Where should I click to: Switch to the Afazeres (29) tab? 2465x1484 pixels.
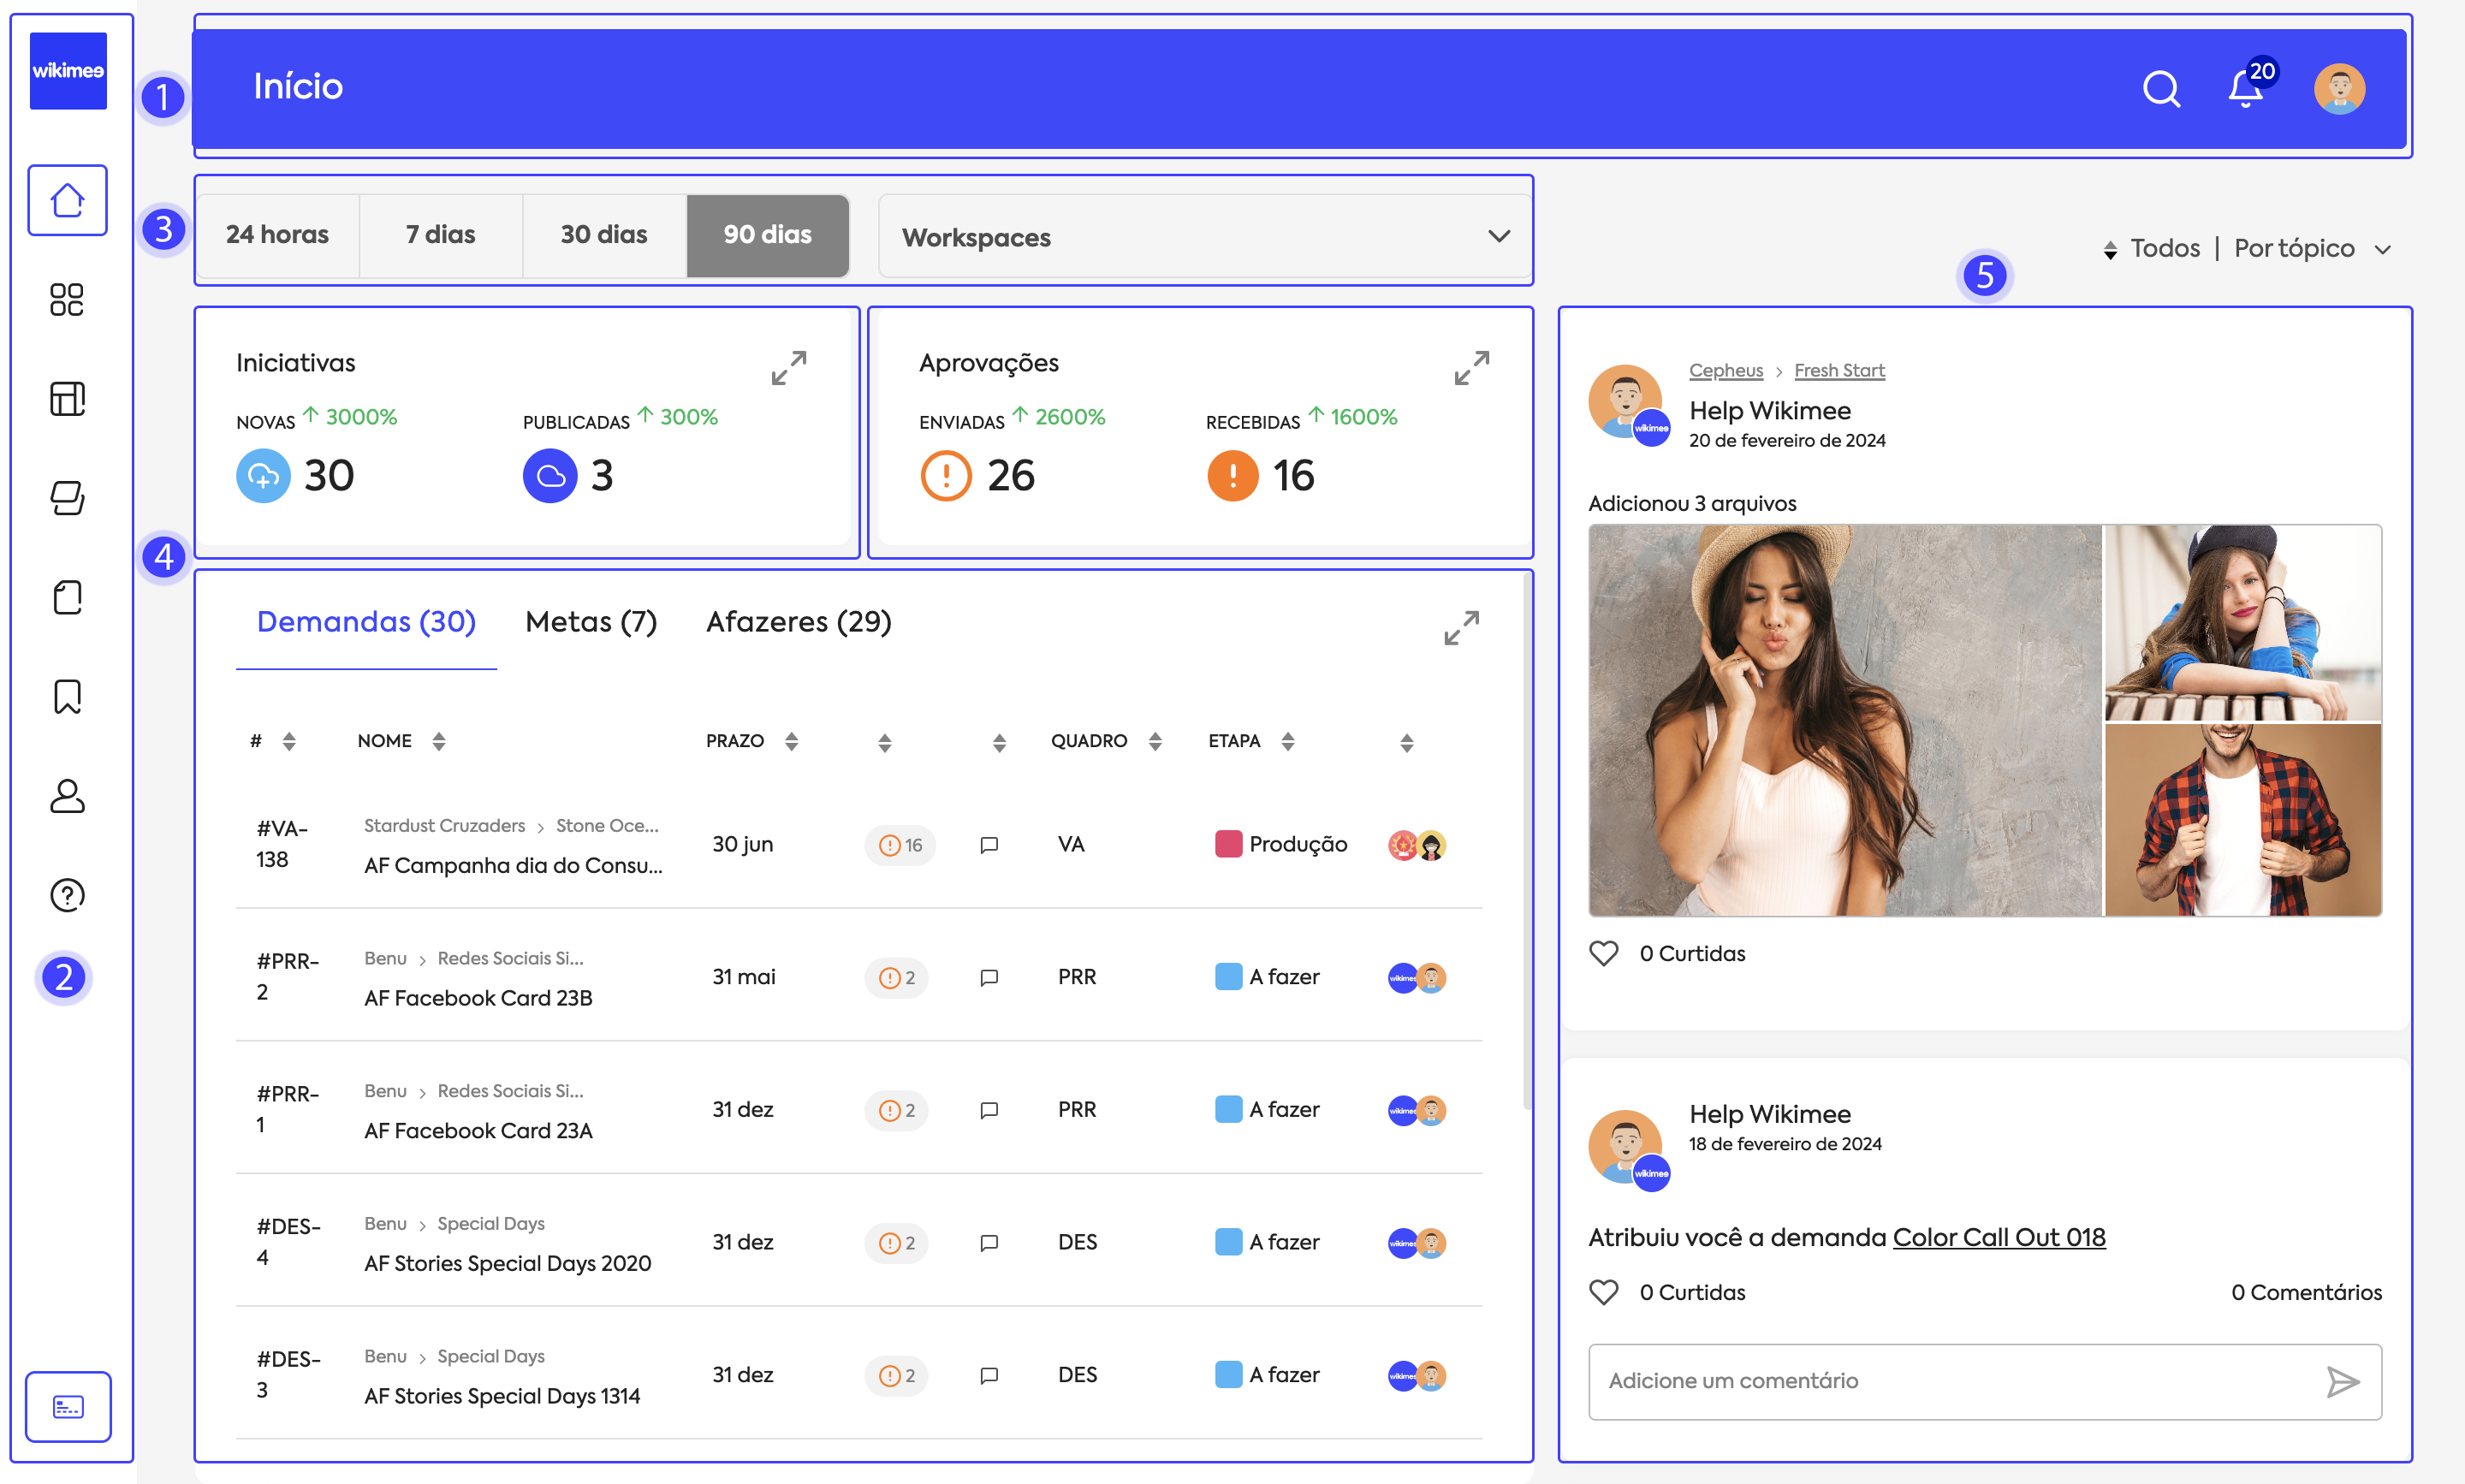pyautogui.click(x=798, y=622)
